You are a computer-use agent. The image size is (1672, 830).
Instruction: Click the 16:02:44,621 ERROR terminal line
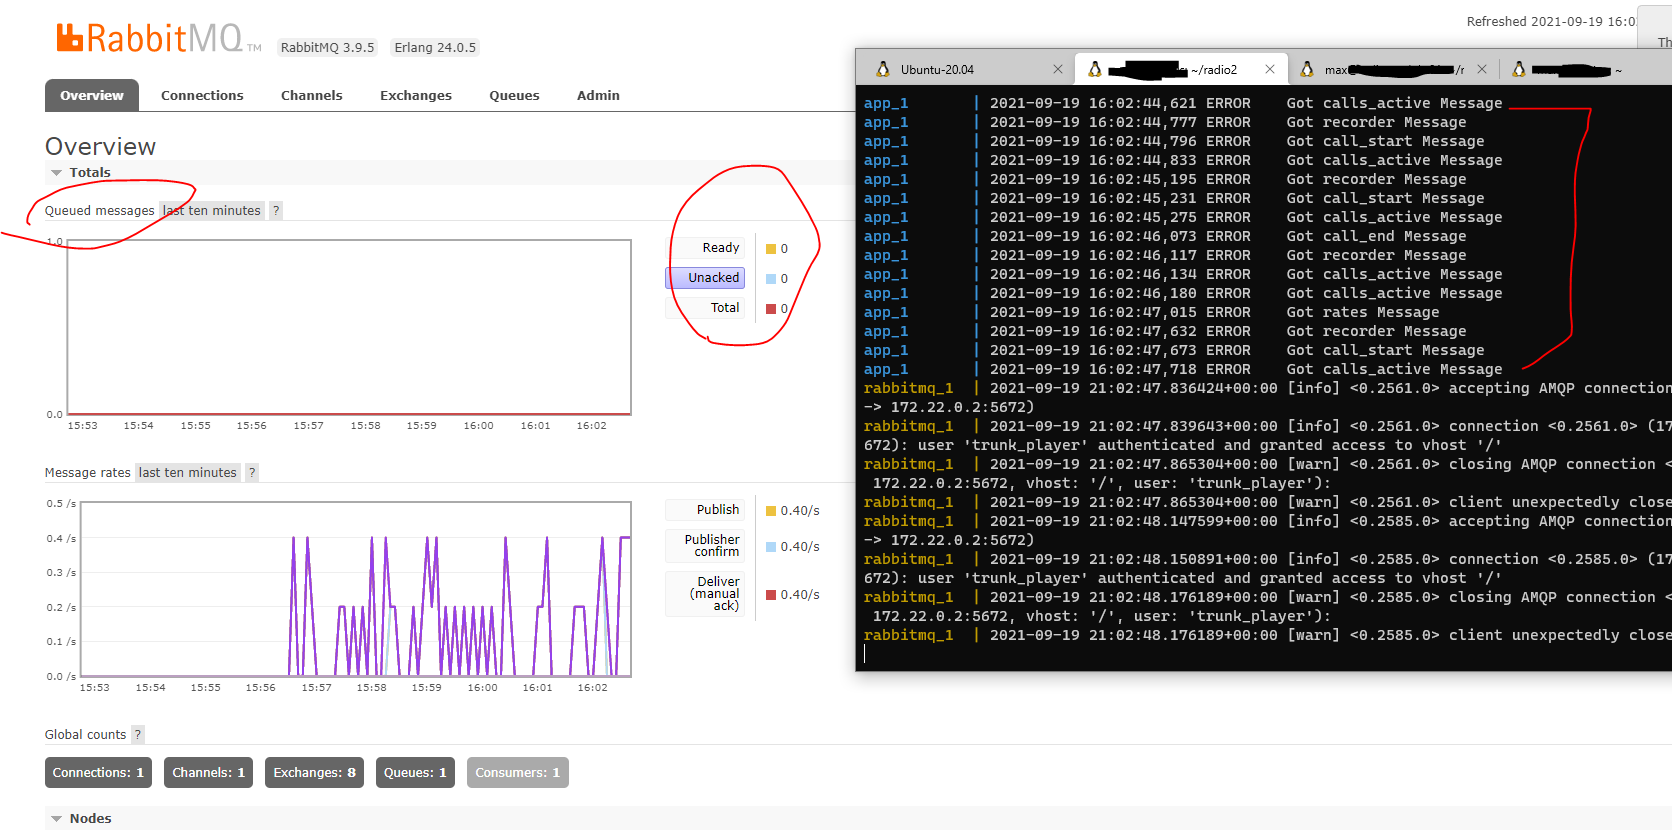coord(1183,103)
